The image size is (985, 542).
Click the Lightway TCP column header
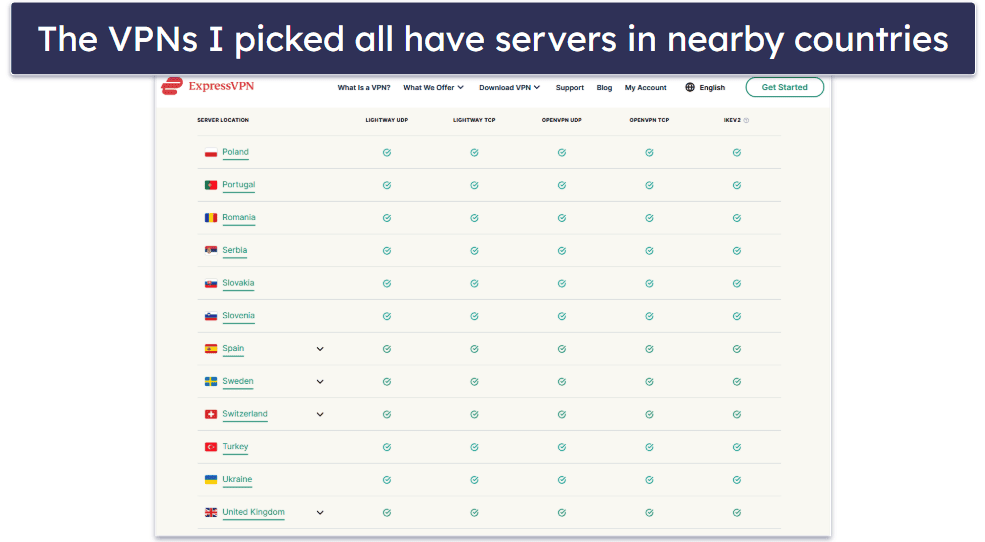pyautogui.click(x=474, y=120)
